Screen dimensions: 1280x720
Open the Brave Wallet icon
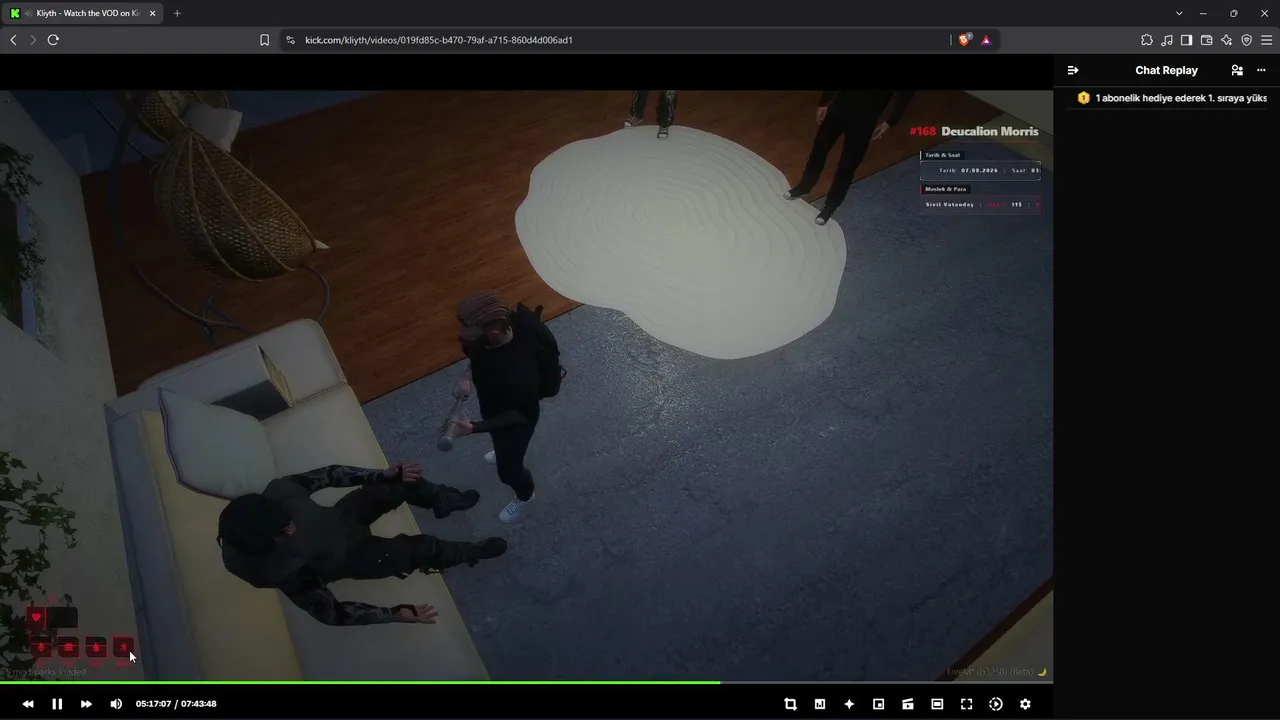click(x=1206, y=40)
